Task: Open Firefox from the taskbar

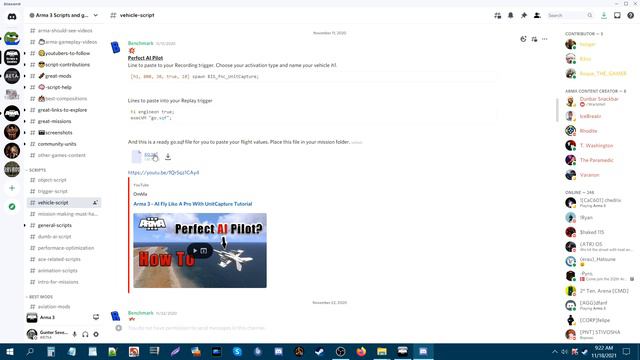Action: [x=361, y=351]
